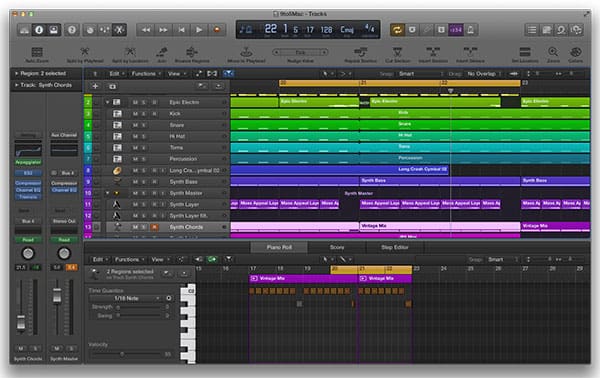Open the 1/16 Note quantize dropdown
The width and height of the screenshot is (600, 378).
pos(126,298)
